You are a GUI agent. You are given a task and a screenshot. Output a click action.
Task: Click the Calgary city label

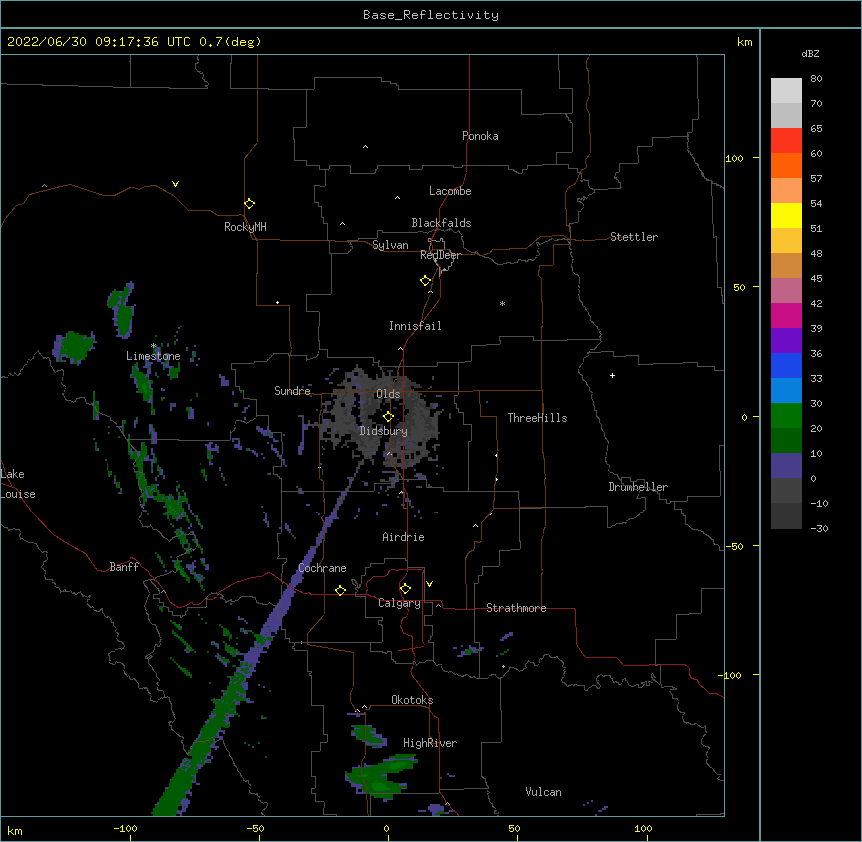(399, 603)
